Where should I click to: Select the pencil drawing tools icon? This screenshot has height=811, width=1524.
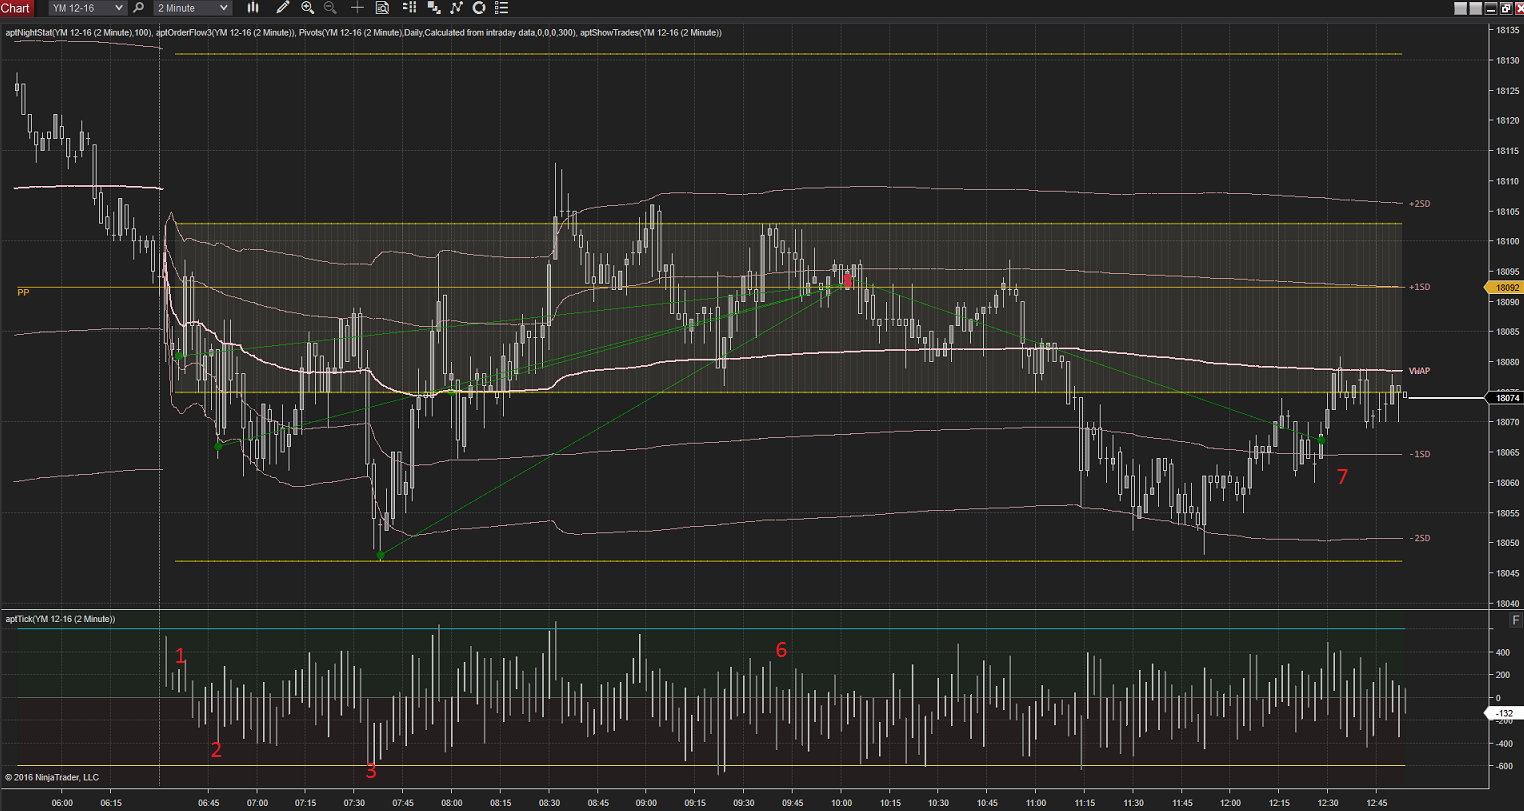pyautogui.click(x=283, y=8)
